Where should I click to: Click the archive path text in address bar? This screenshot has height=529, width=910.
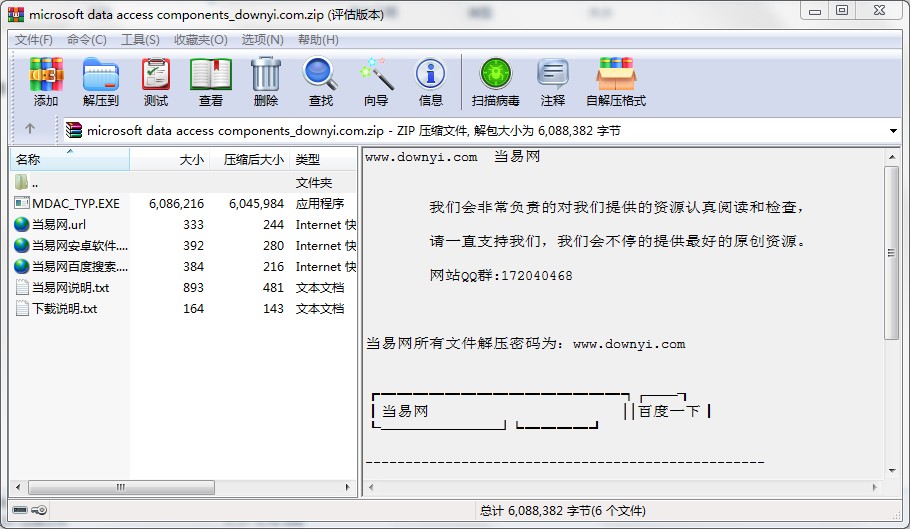pos(353,131)
